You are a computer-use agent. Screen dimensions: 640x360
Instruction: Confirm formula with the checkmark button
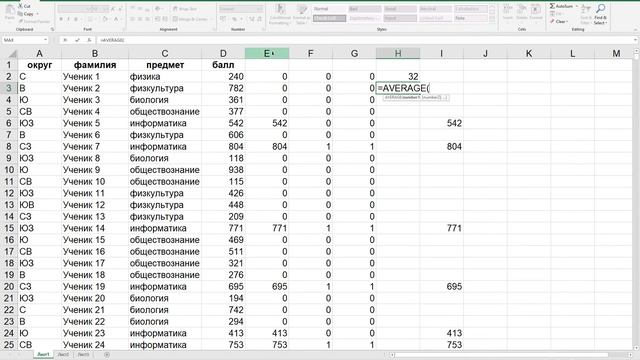77,40
